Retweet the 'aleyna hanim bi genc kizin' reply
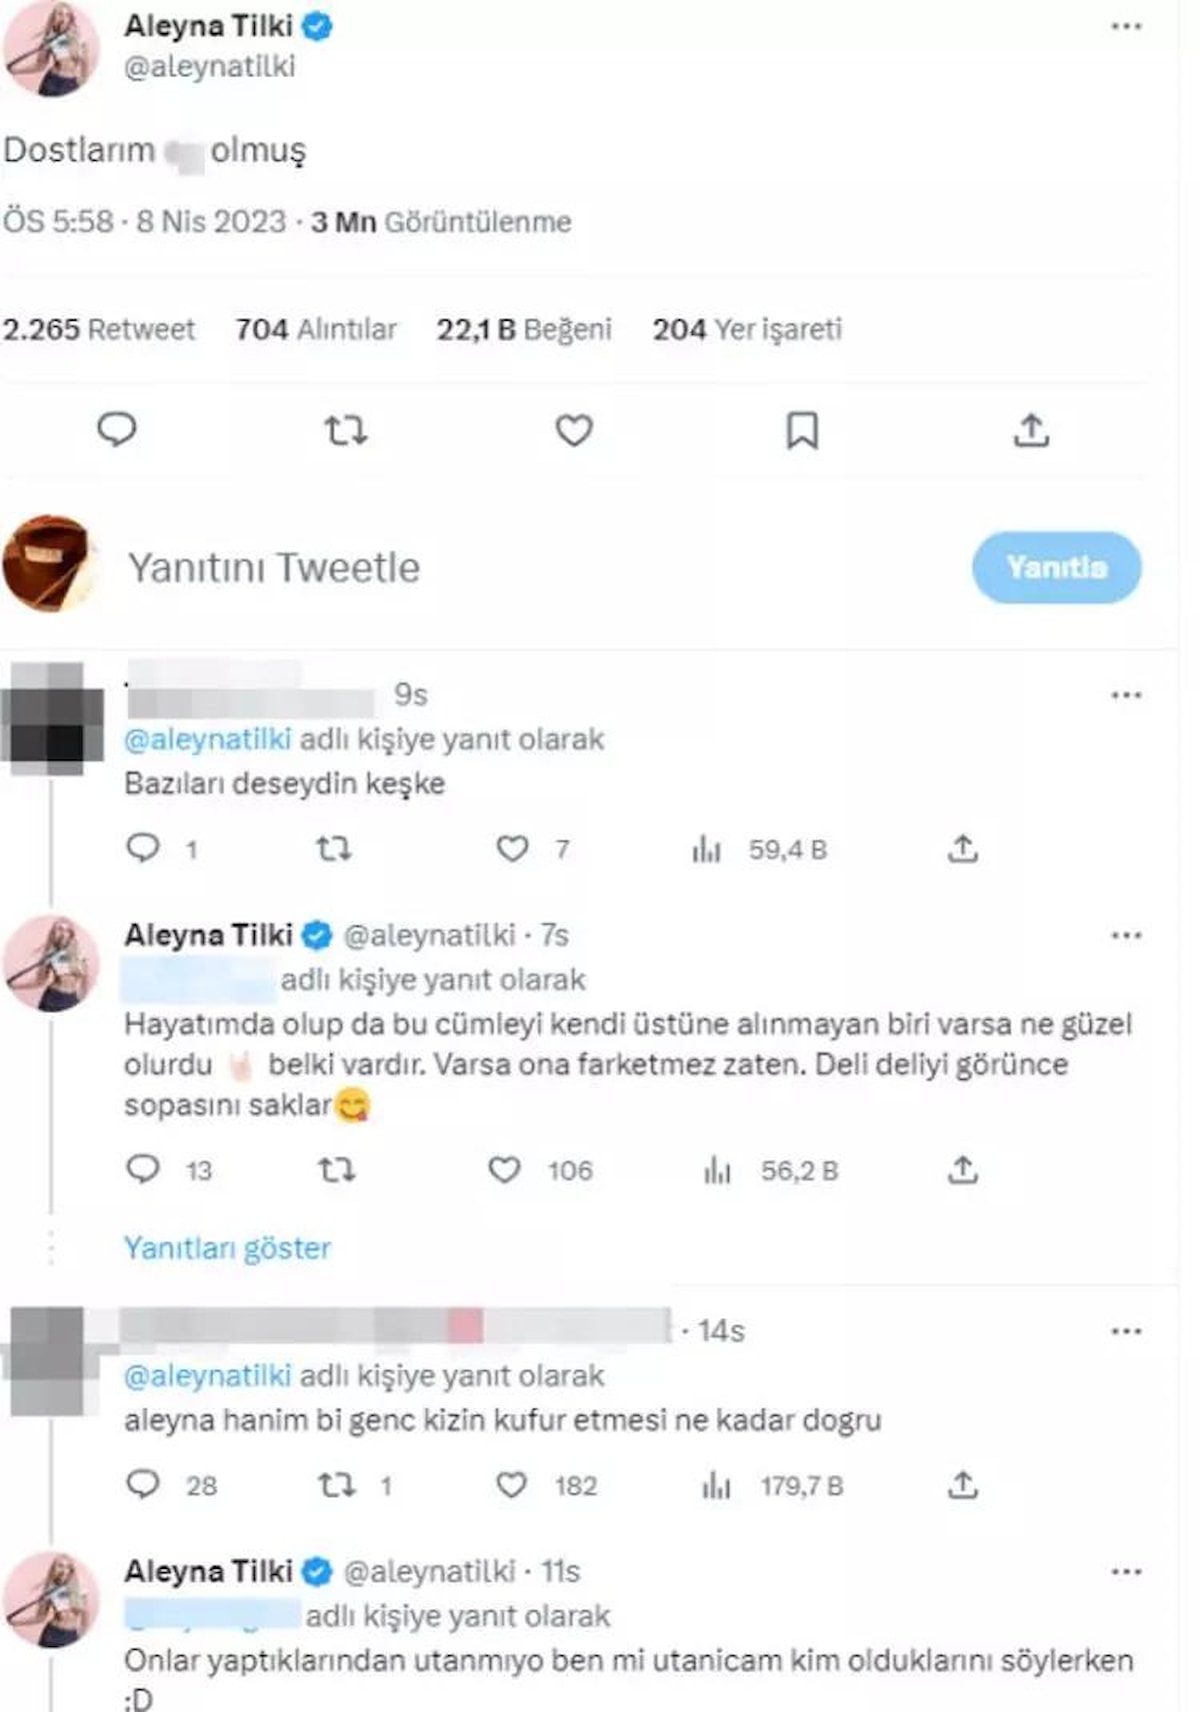 click(336, 1485)
